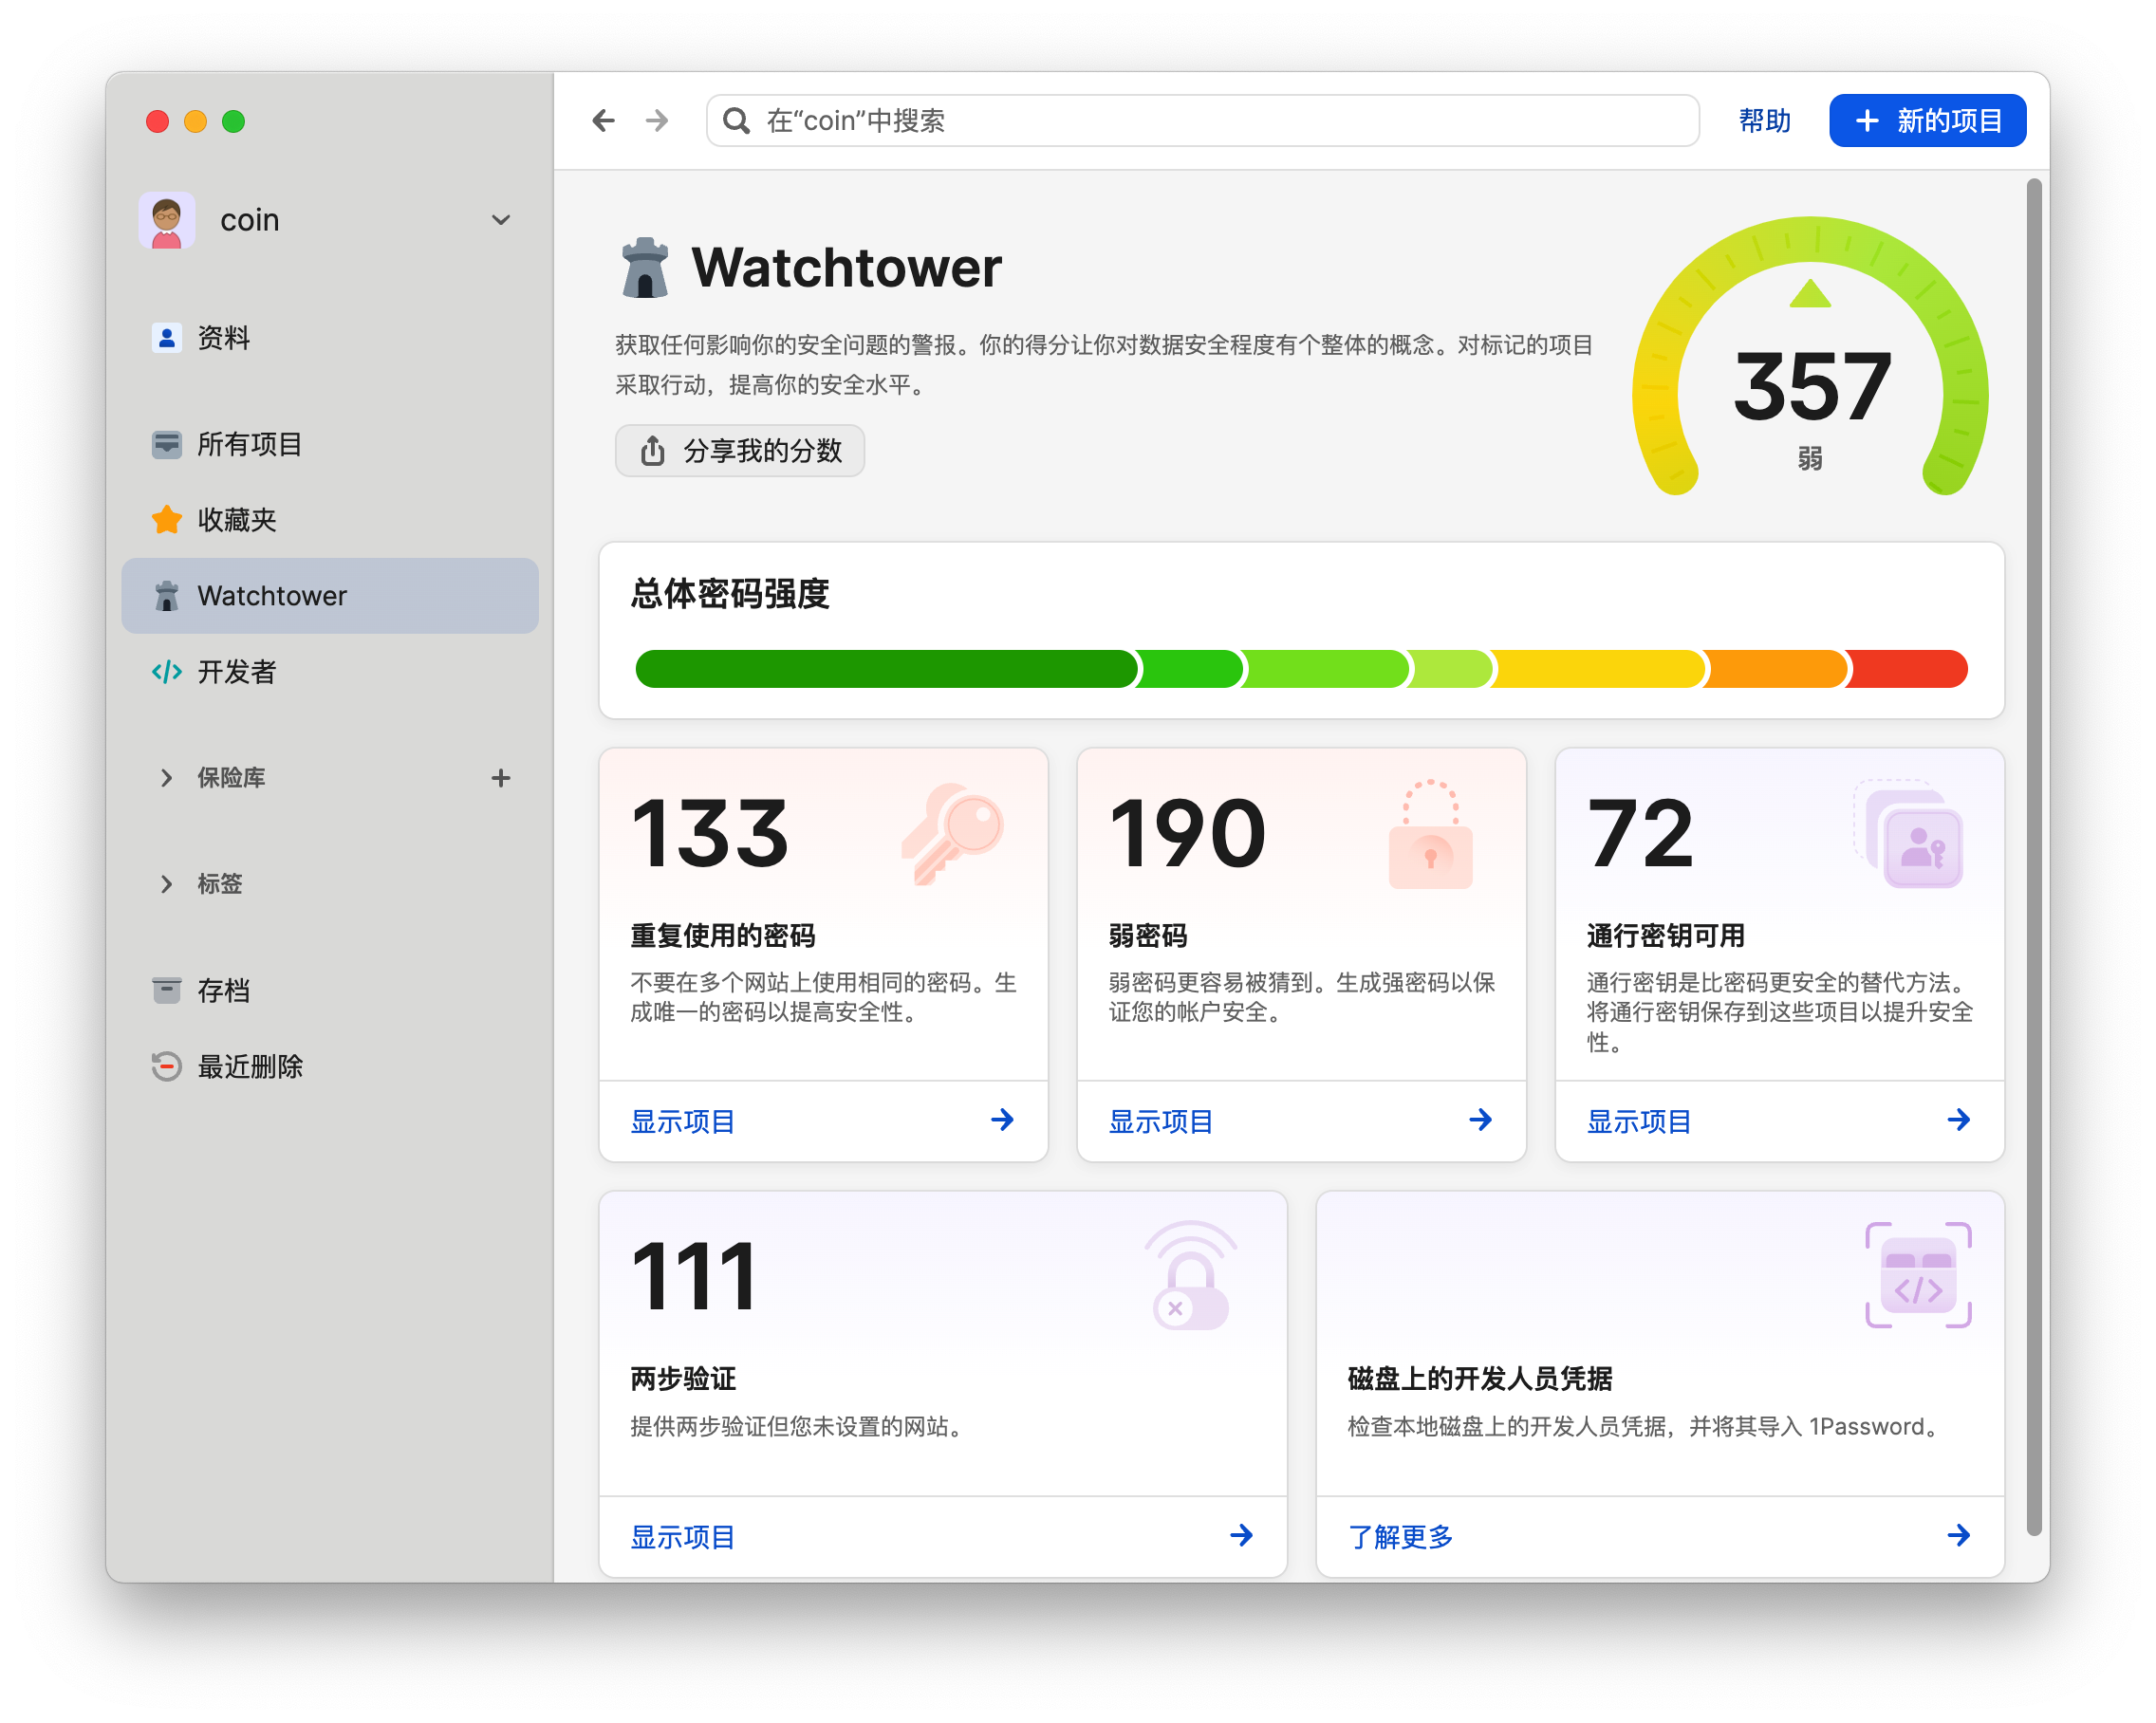Screen dimensions: 2156x1723
Task: Click the Watchtower tower icon in sidebar
Action: [166, 596]
